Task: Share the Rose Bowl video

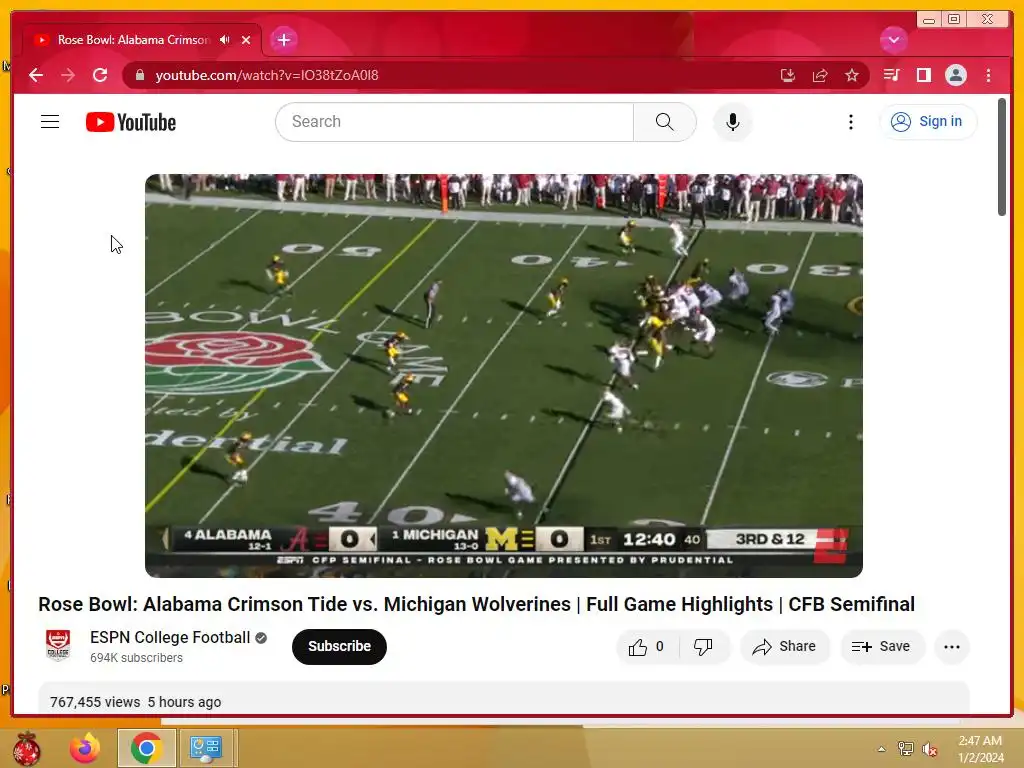Action: [x=784, y=647]
